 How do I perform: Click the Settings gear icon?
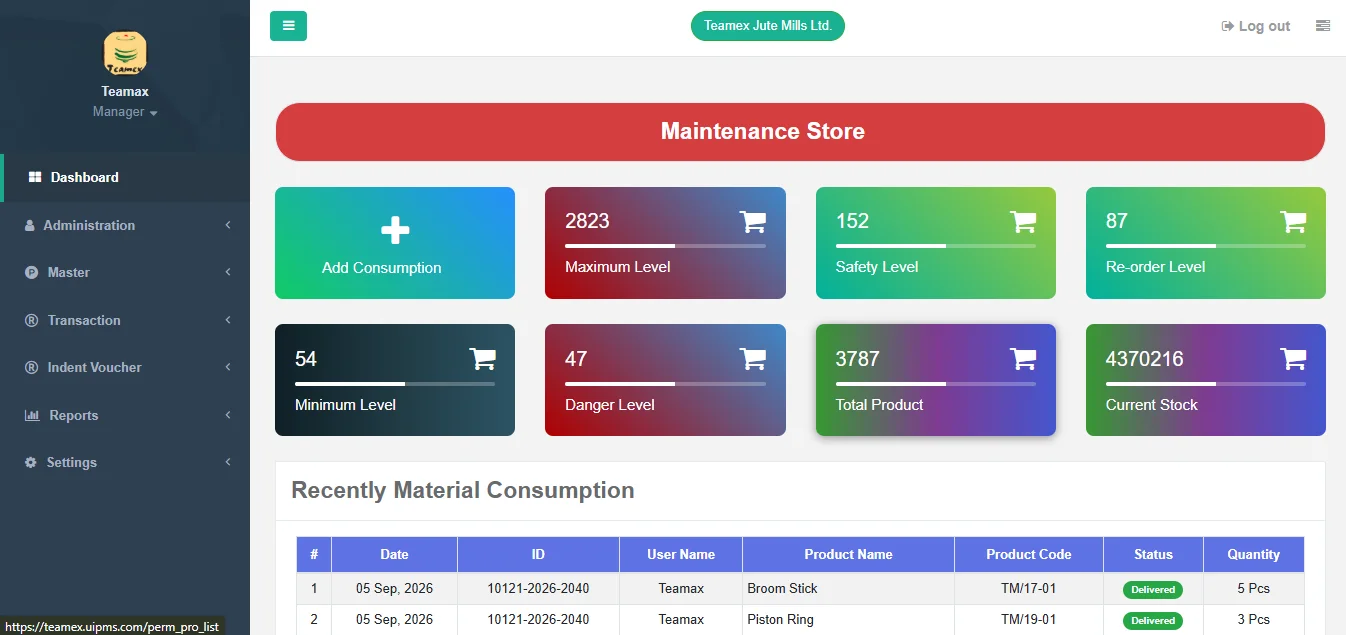click(30, 463)
